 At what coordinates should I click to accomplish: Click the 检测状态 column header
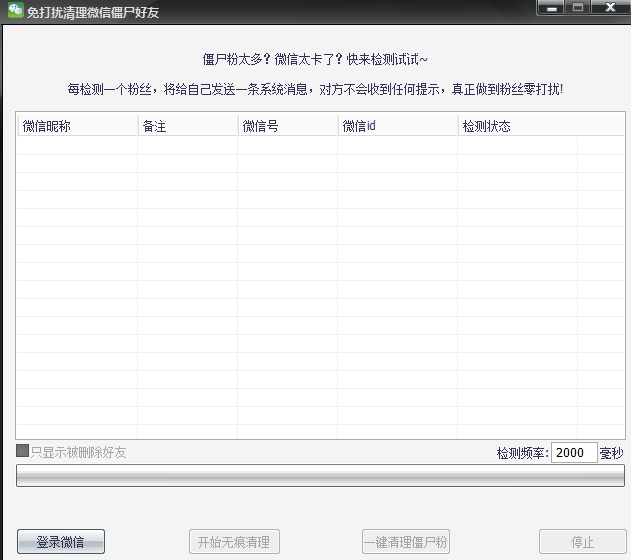click(541, 126)
